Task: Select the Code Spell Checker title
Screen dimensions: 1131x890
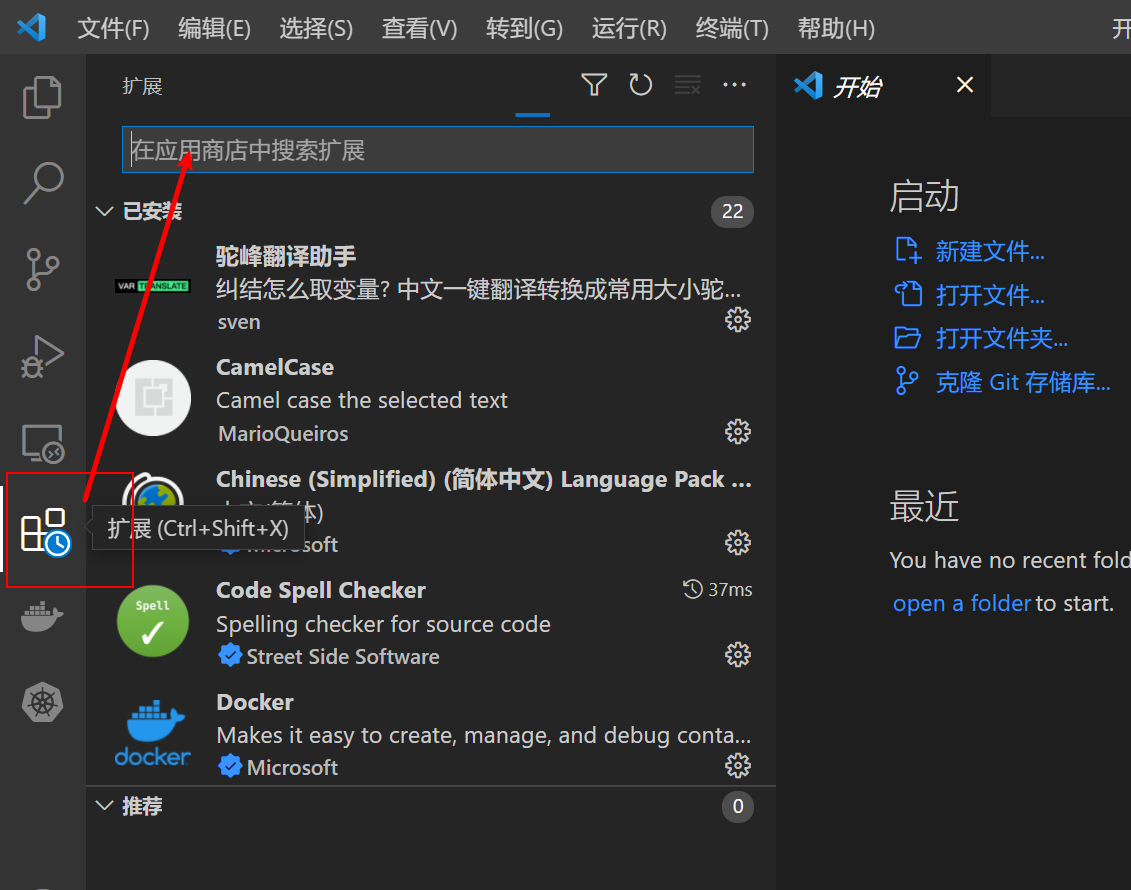Action: 321,591
